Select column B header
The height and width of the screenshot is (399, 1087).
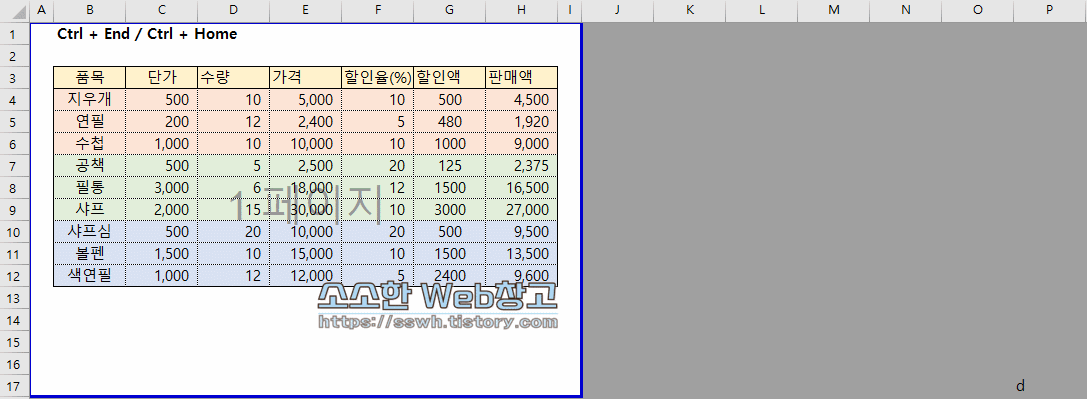pos(89,10)
